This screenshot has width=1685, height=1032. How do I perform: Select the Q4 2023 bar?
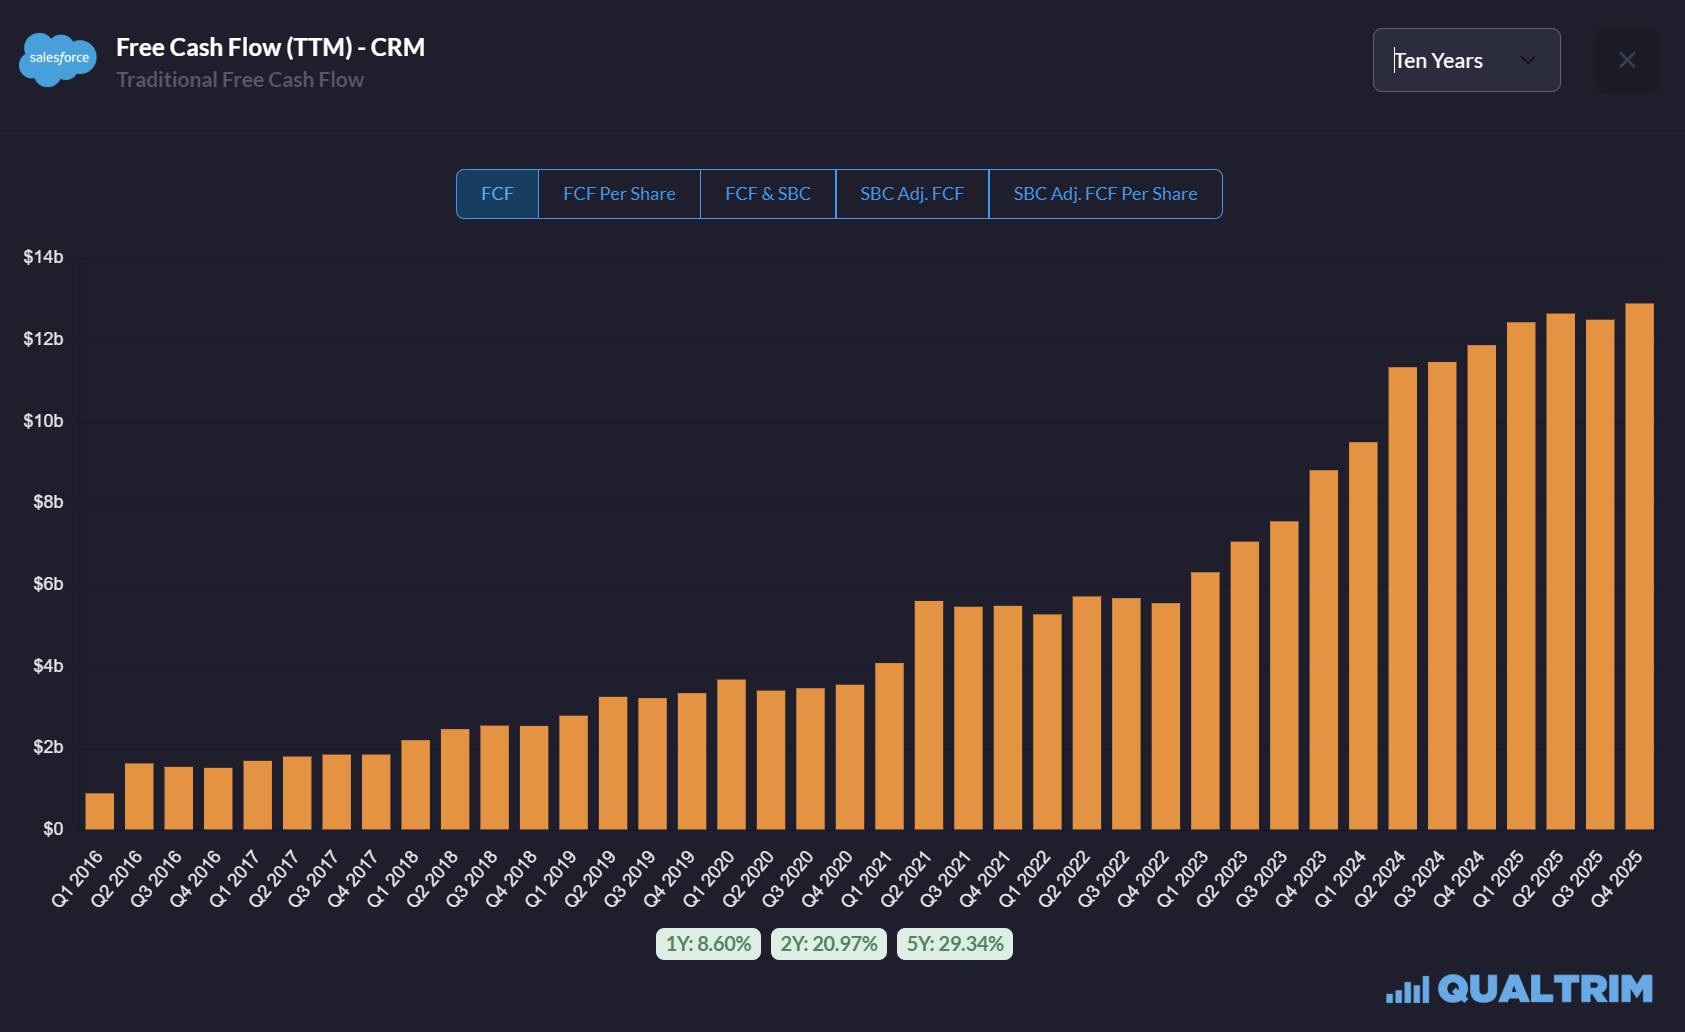click(1324, 650)
